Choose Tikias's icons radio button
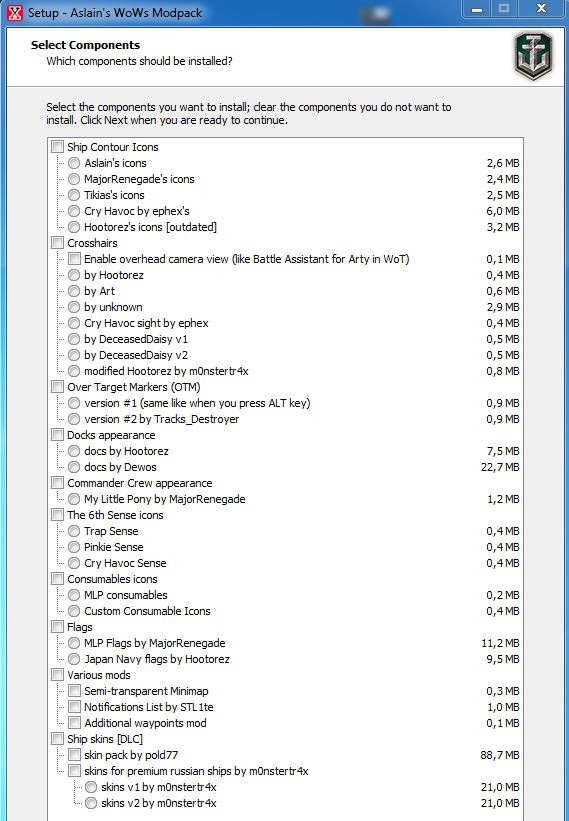The height and width of the screenshot is (821, 569). (74, 195)
